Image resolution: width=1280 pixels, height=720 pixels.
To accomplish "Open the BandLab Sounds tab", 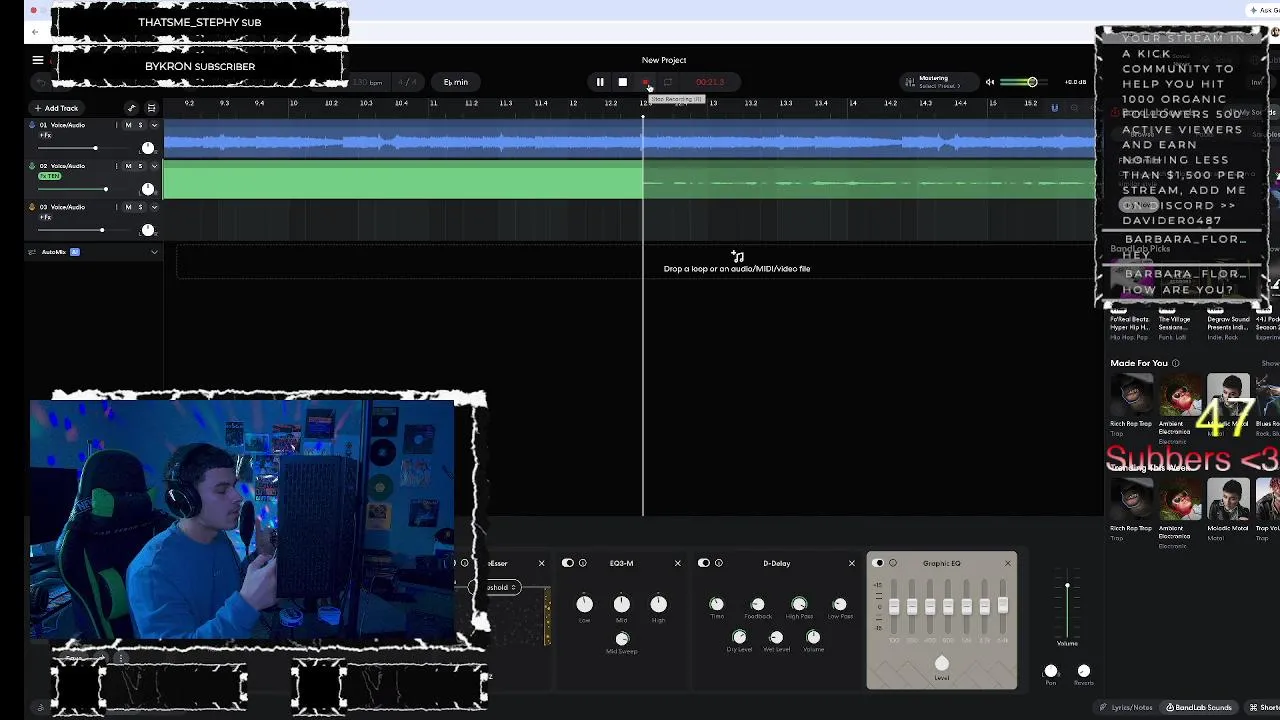I will [1199, 708].
